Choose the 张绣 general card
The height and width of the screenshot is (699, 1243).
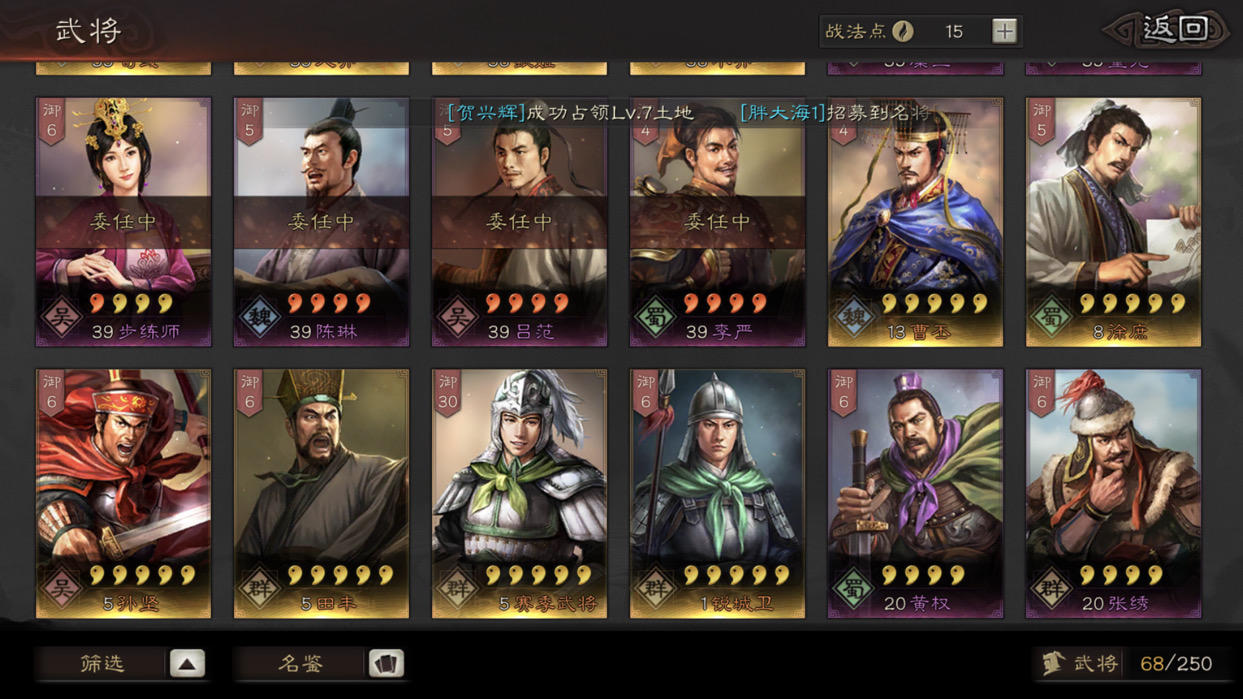coord(1113,494)
